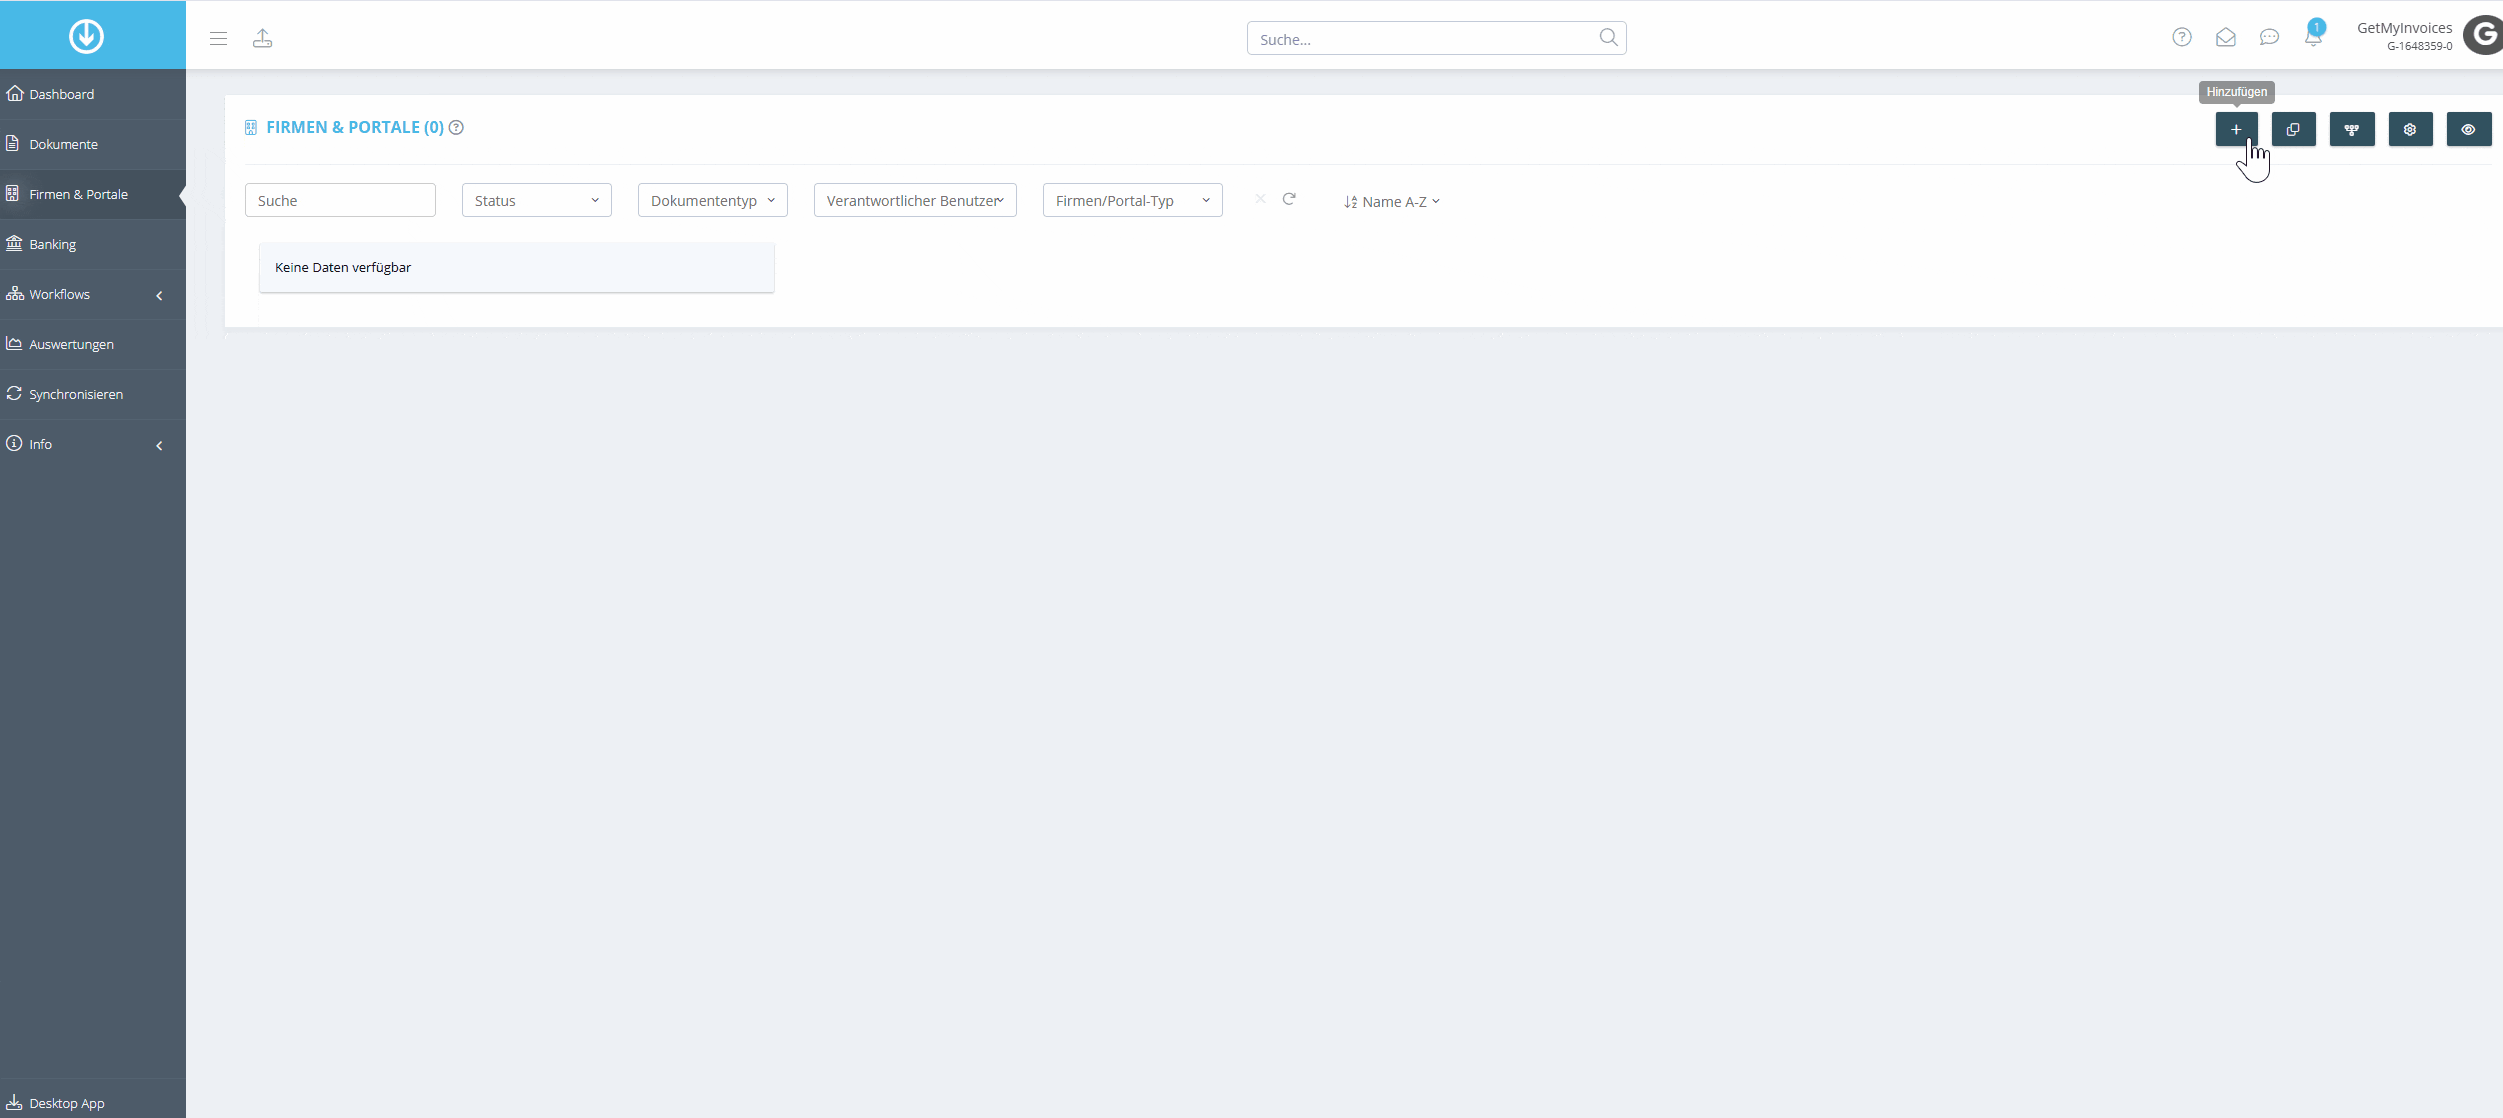Open the Name A-Z sort dropdown

tap(1392, 202)
